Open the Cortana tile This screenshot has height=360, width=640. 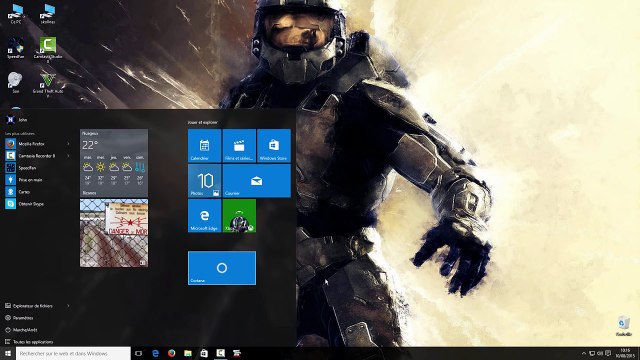coord(222,268)
